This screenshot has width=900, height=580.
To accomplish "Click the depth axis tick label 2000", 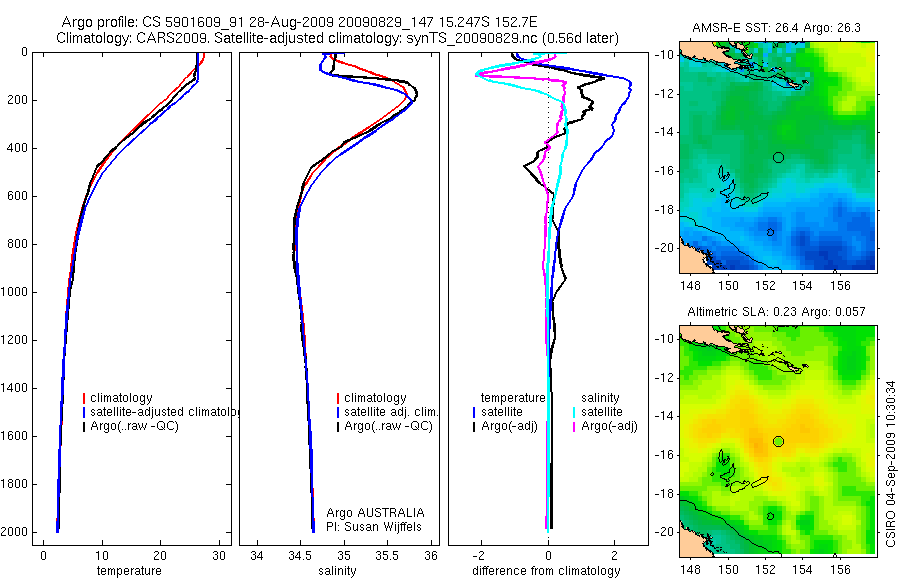I will pyautogui.click(x=15, y=532).
